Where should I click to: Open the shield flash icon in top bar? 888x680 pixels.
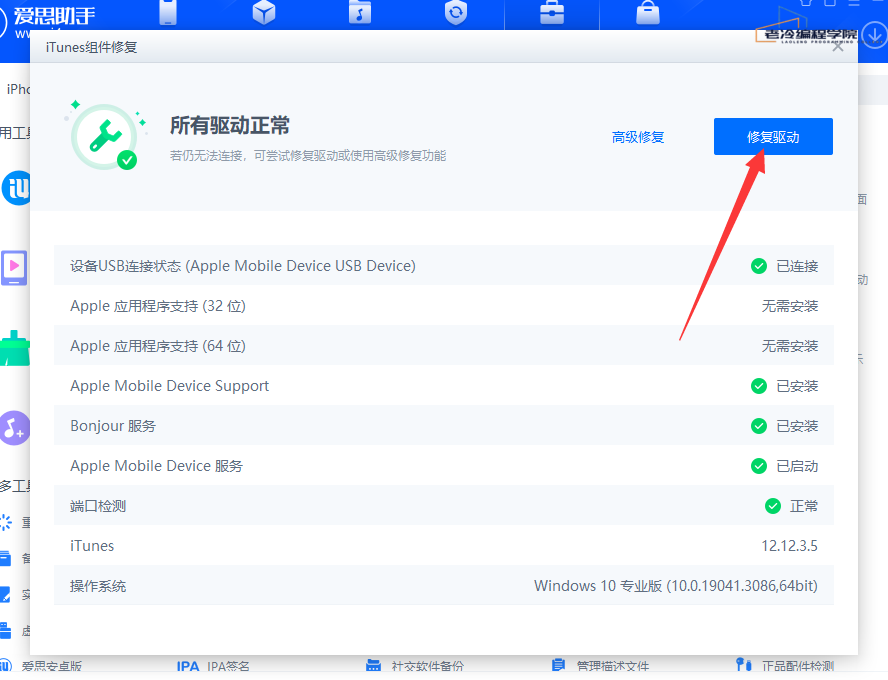[x=456, y=12]
